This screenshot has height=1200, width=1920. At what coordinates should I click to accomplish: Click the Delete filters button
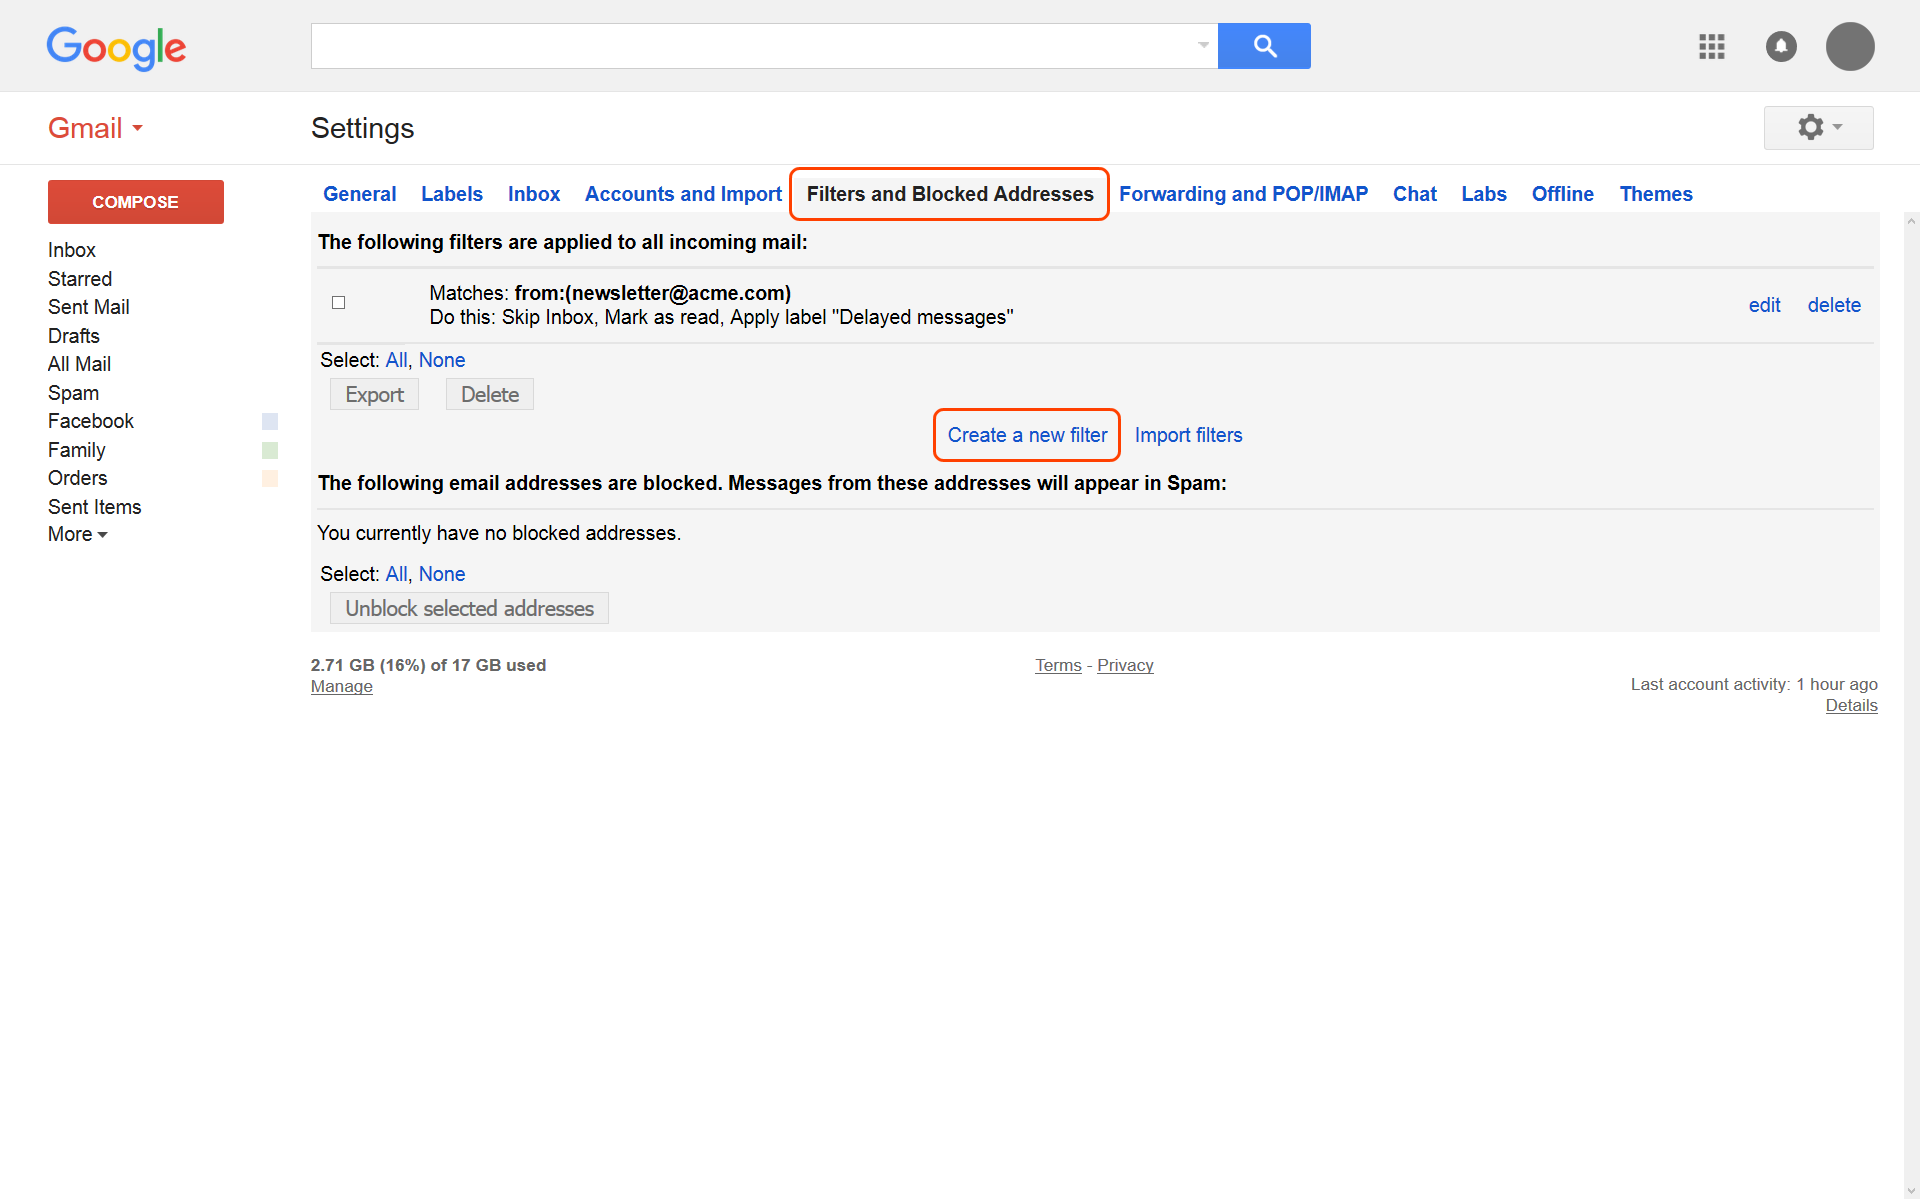(490, 394)
